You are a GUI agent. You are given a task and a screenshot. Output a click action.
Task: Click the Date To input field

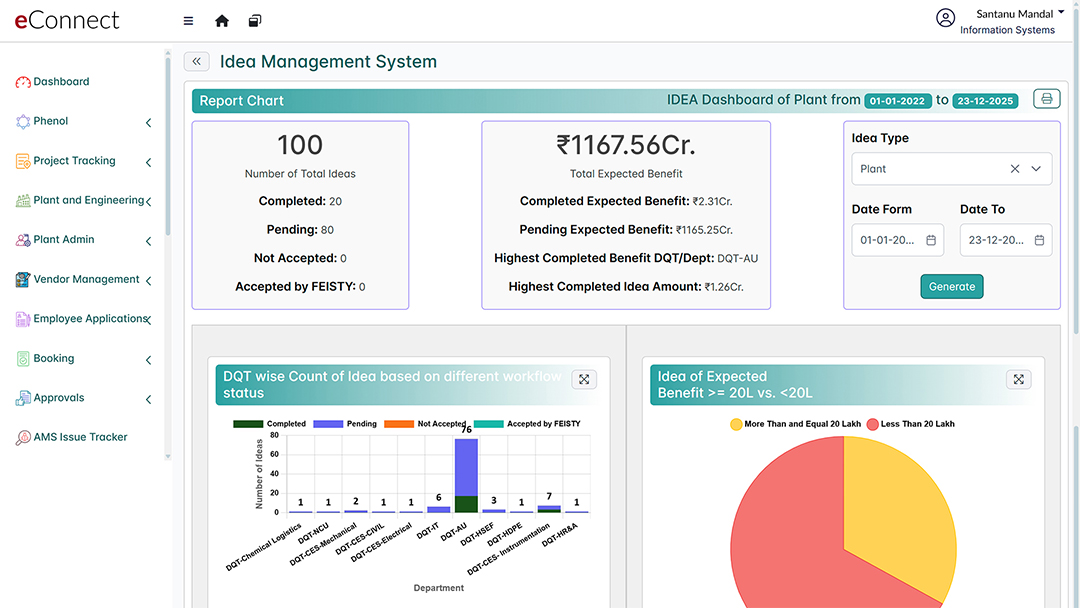(x=1006, y=240)
